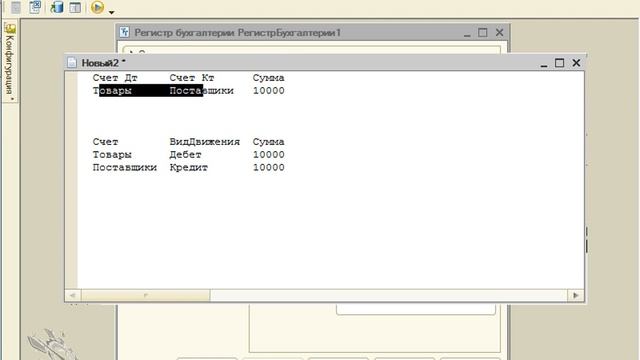
Task: Activate the Регистр бухгалтерии РегистрБухгалтерии1 title bar
Action: click(238, 33)
